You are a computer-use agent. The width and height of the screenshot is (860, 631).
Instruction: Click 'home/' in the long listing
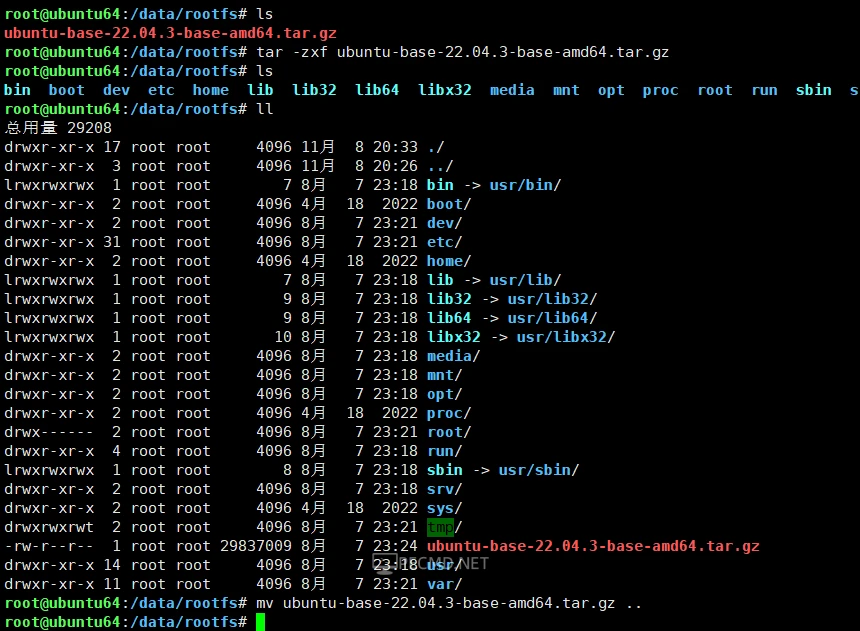pos(449,261)
